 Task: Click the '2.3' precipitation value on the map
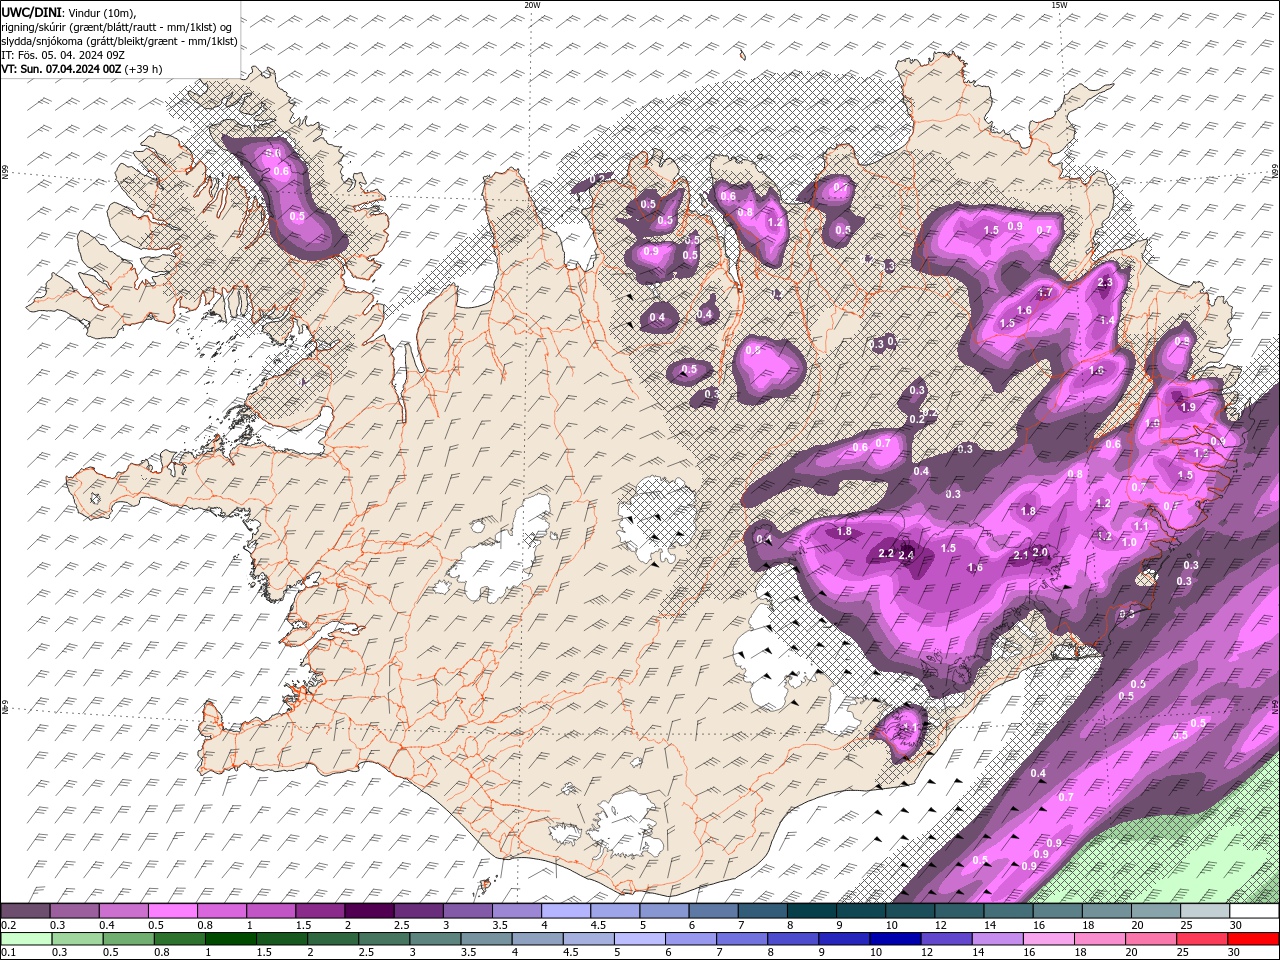[1105, 283]
